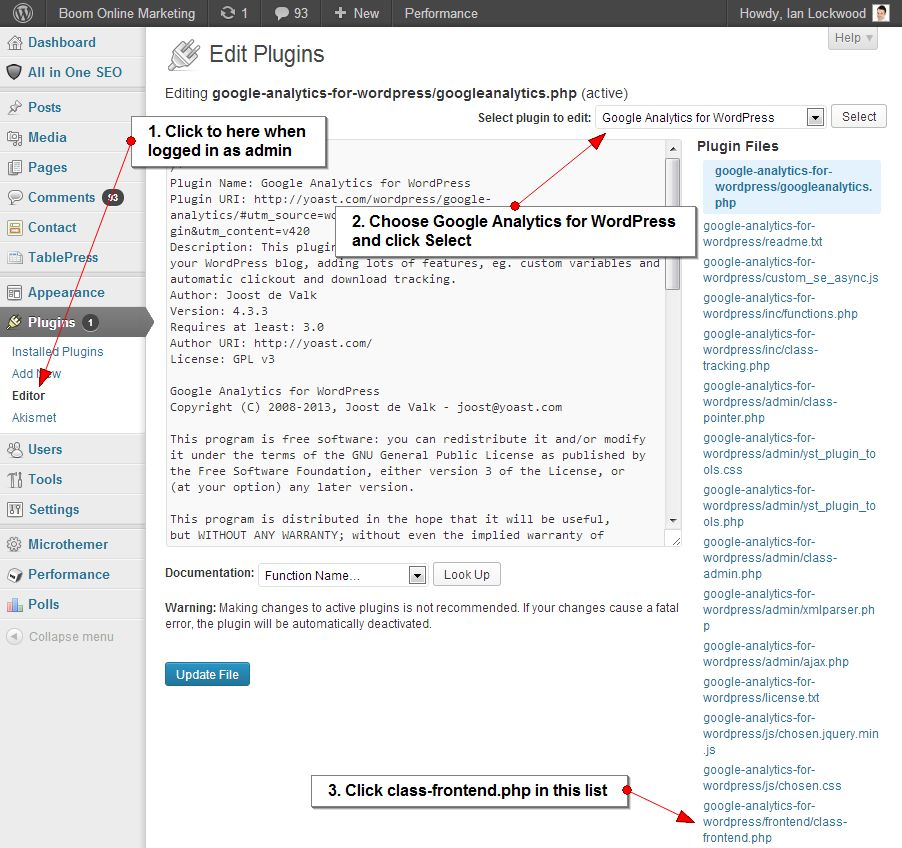
Task: Click the user avatar next to Ian Lockwood
Action: click(x=880, y=13)
